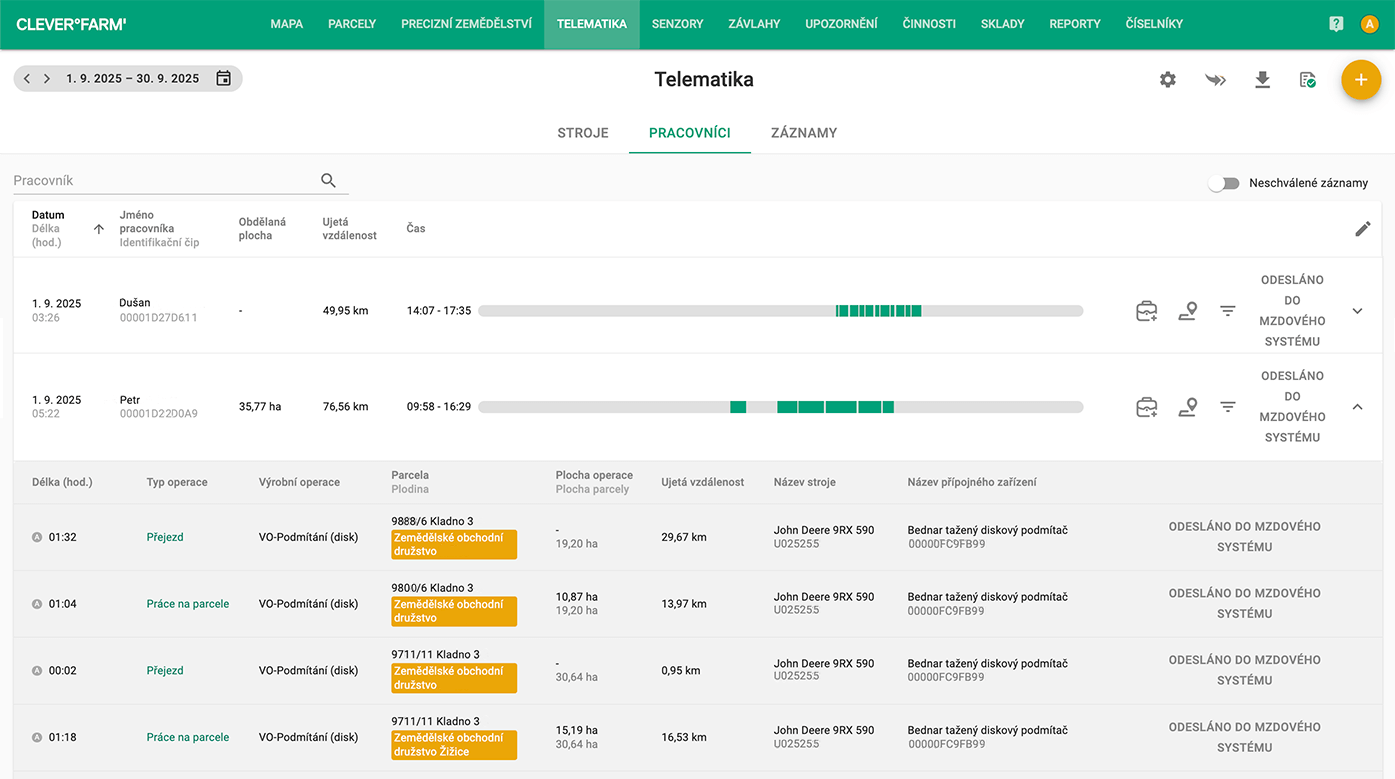Expand Dušan's record with the chevron
The width and height of the screenshot is (1395, 779).
pos(1357,311)
